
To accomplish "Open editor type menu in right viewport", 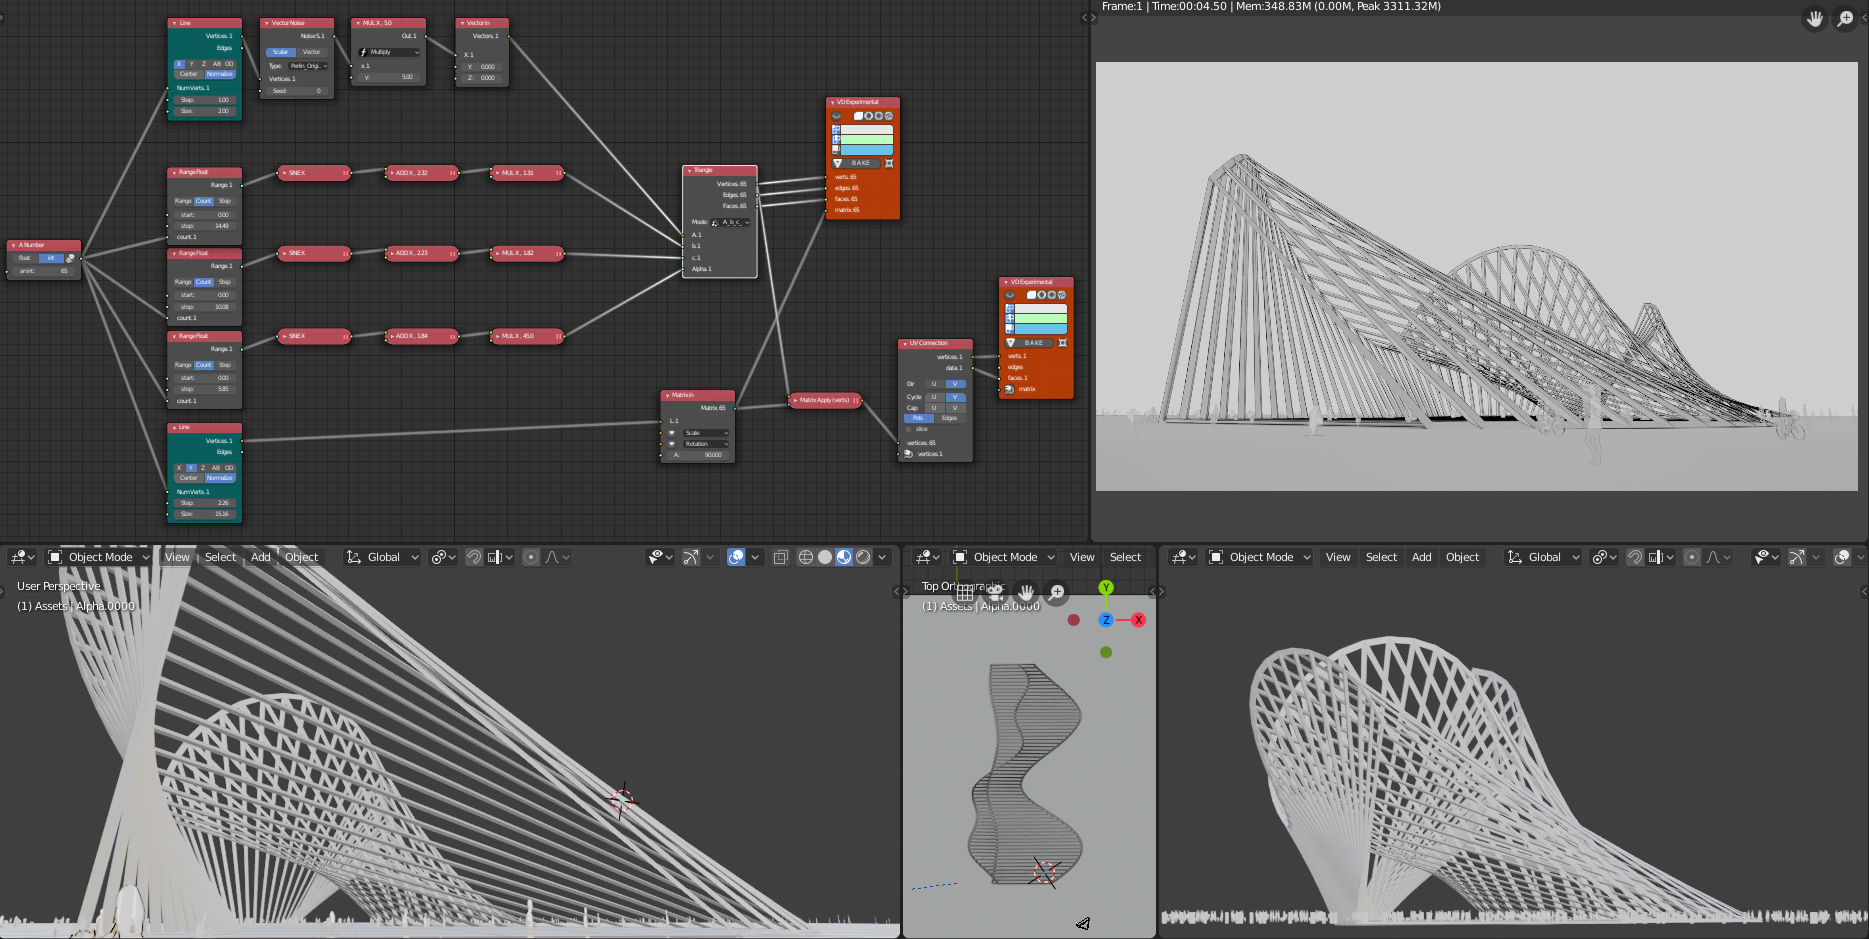I will [x=1183, y=557].
